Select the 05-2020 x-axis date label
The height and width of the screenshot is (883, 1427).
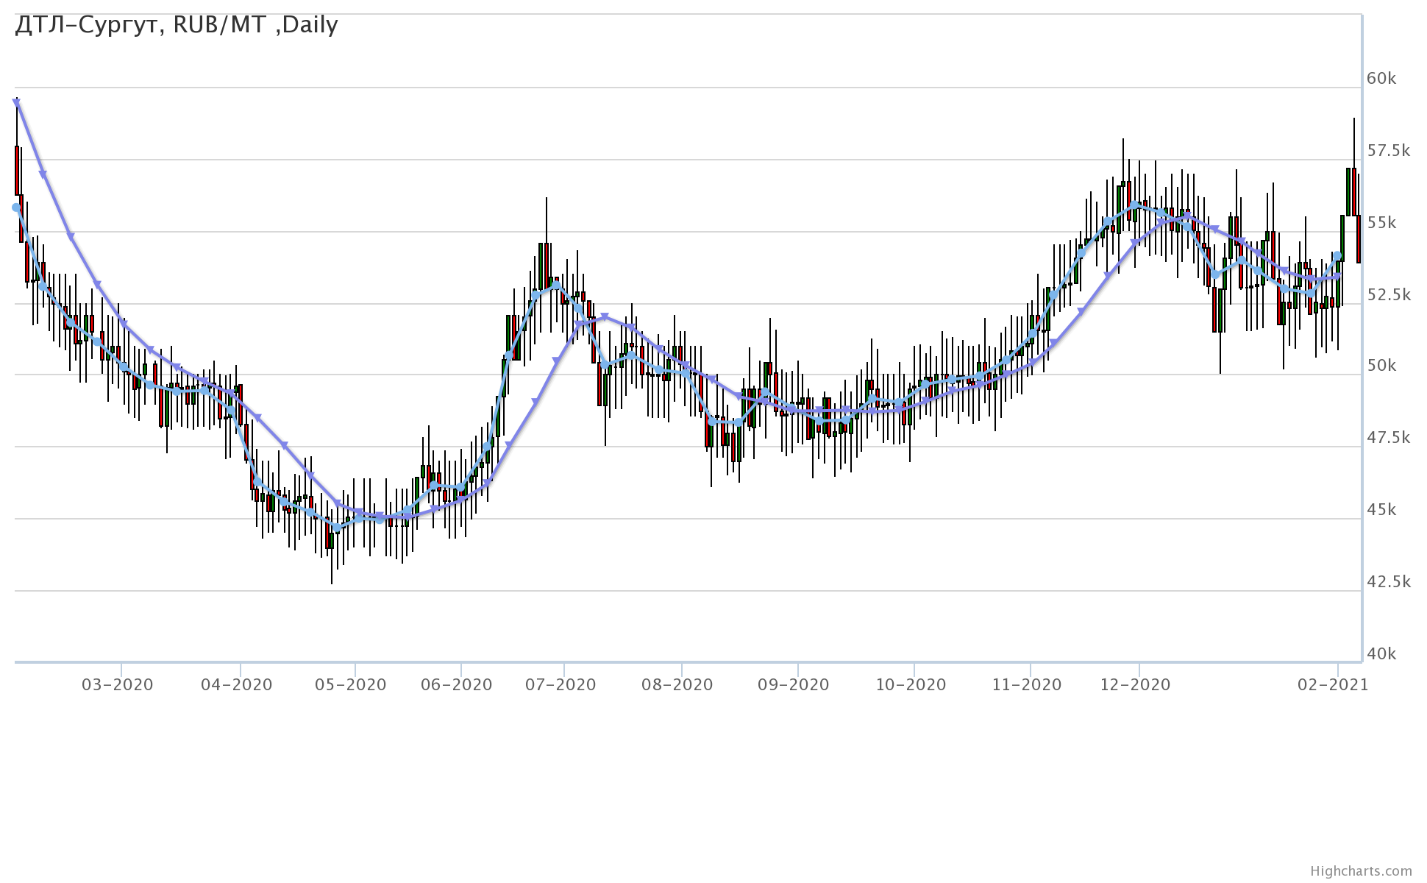pyautogui.click(x=350, y=685)
